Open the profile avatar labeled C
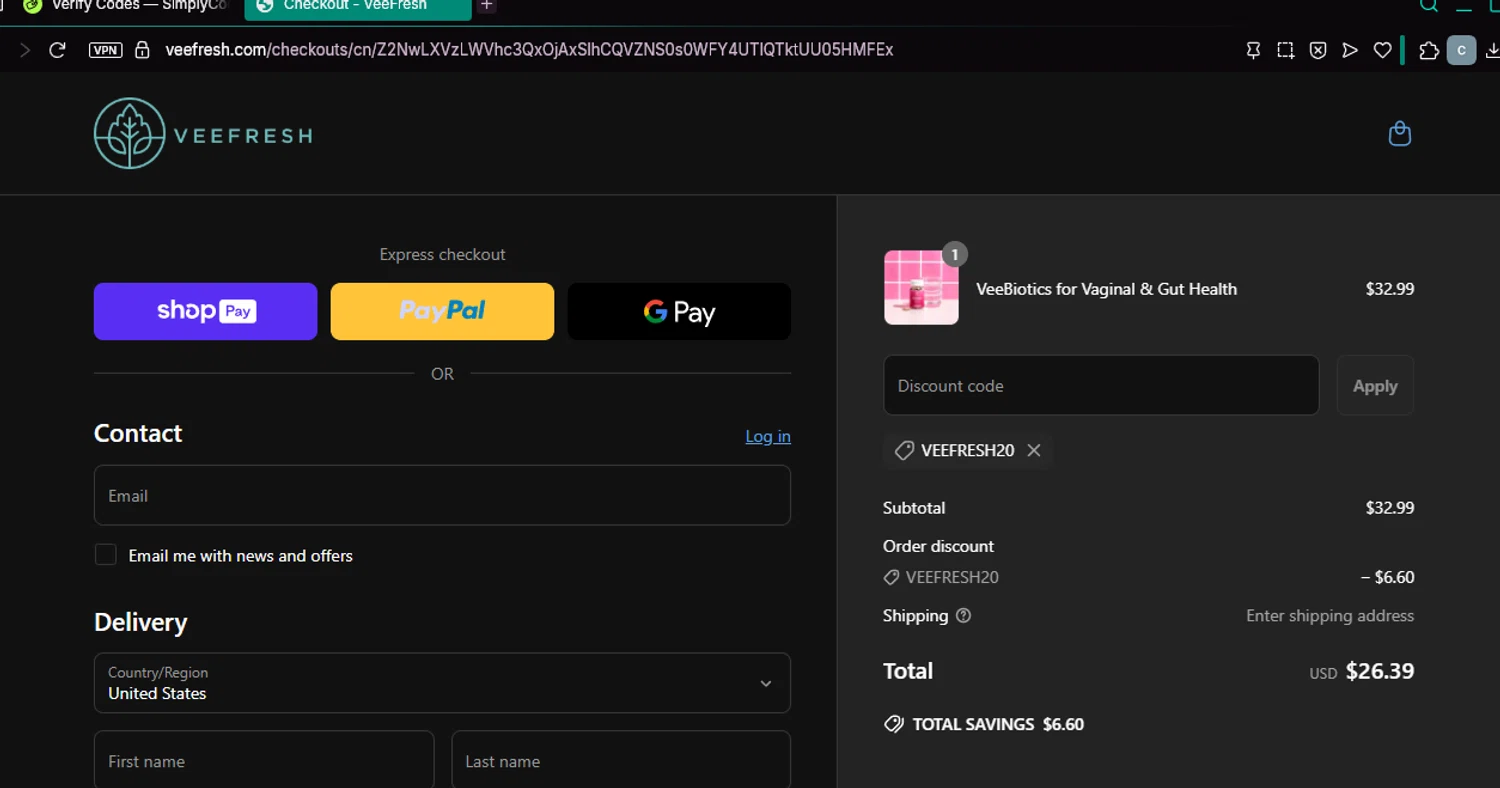This screenshot has width=1500, height=788. (1461, 50)
